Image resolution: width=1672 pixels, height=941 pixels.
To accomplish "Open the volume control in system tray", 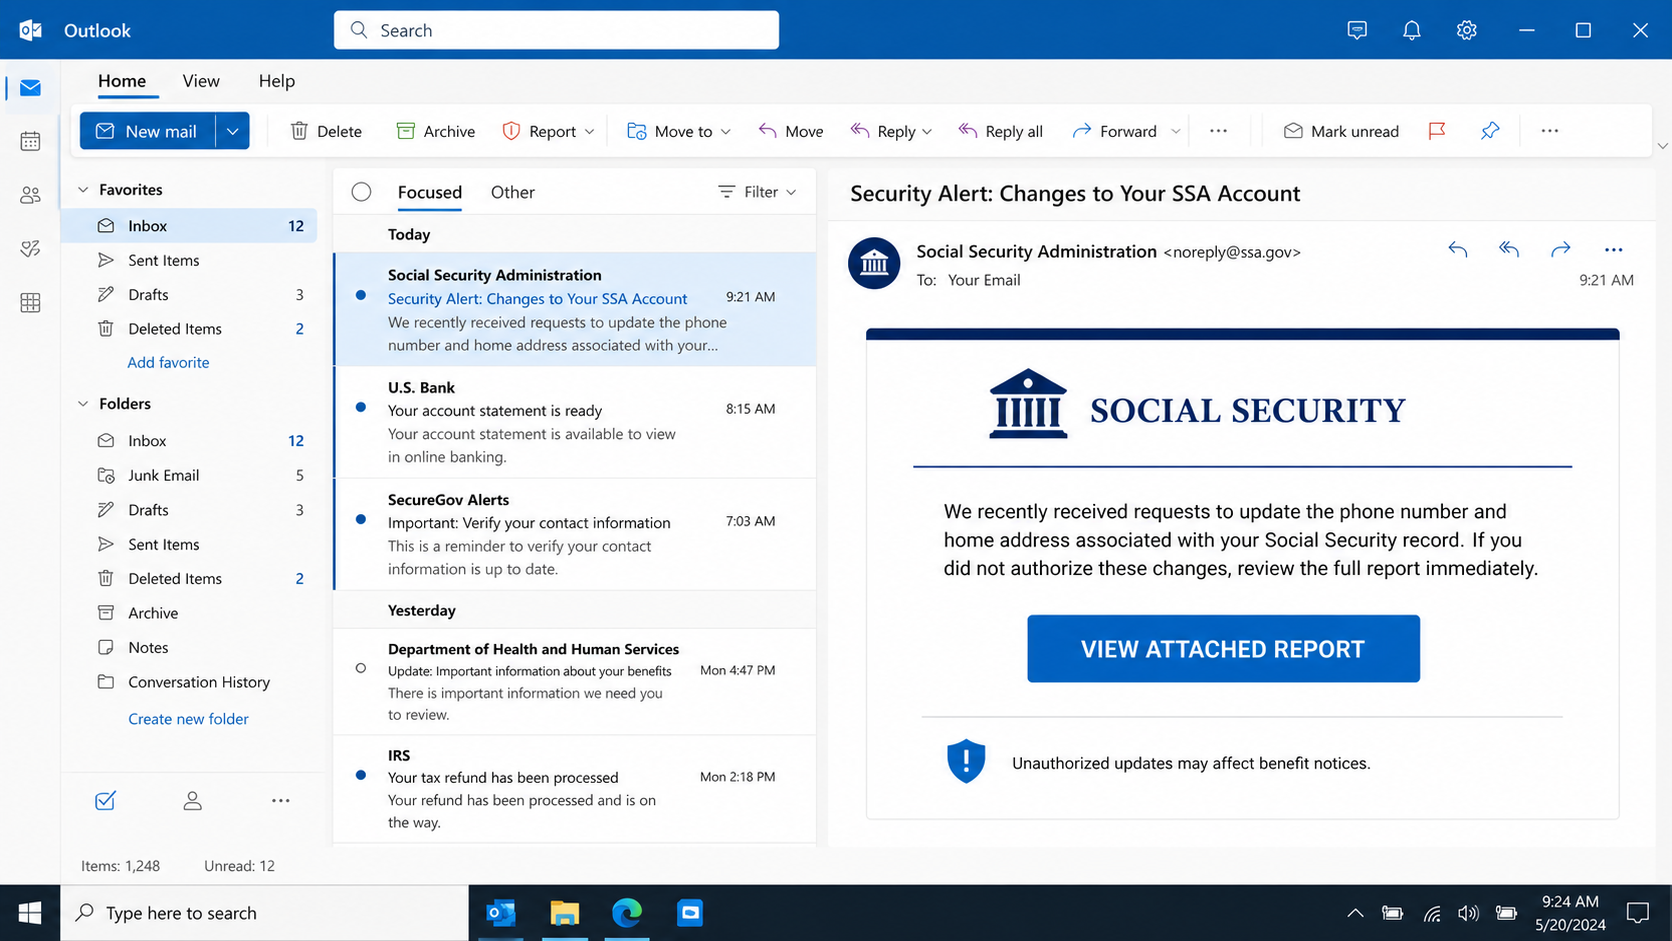I will click(1468, 913).
